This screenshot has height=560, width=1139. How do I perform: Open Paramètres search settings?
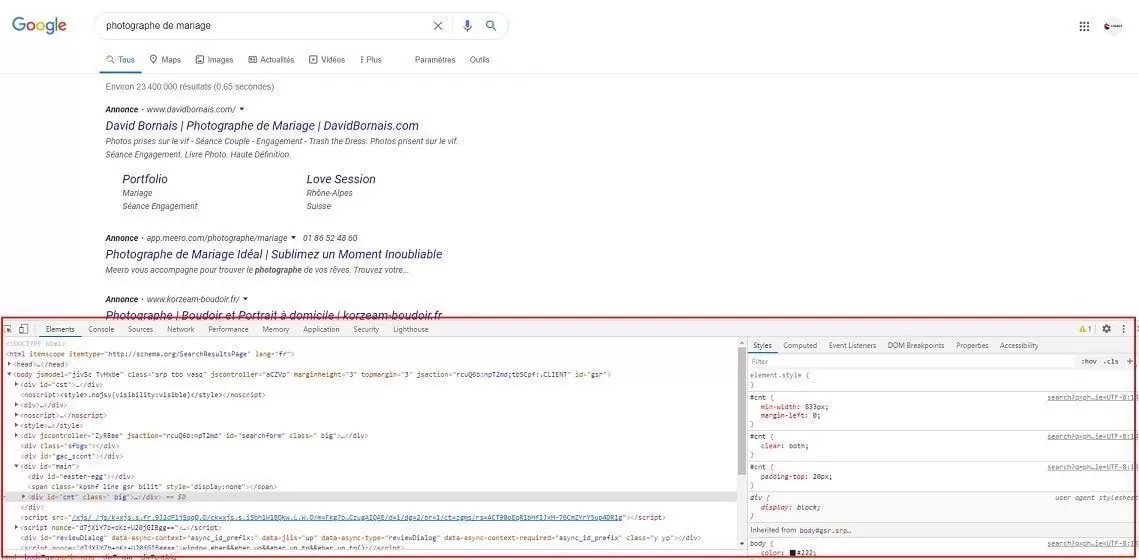(x=435, y=60)
